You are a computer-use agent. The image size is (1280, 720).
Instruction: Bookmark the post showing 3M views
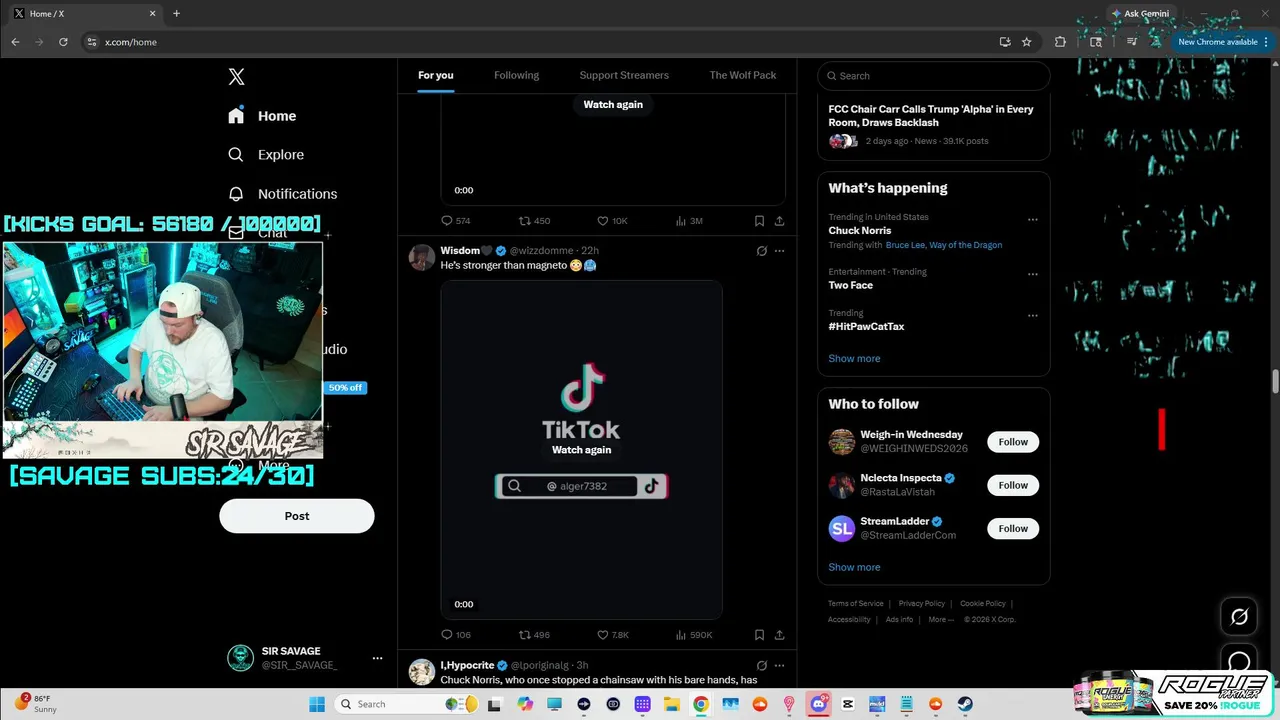coord(759,221)
